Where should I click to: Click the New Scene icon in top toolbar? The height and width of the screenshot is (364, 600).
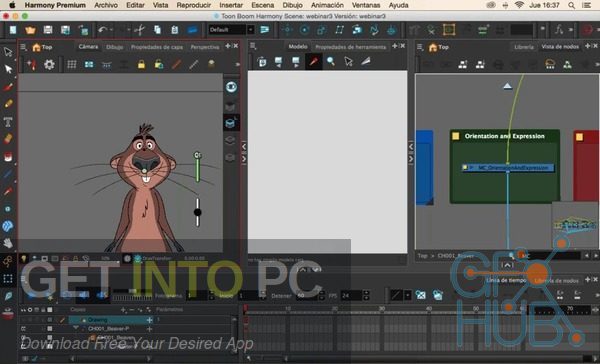click(13, 30)
